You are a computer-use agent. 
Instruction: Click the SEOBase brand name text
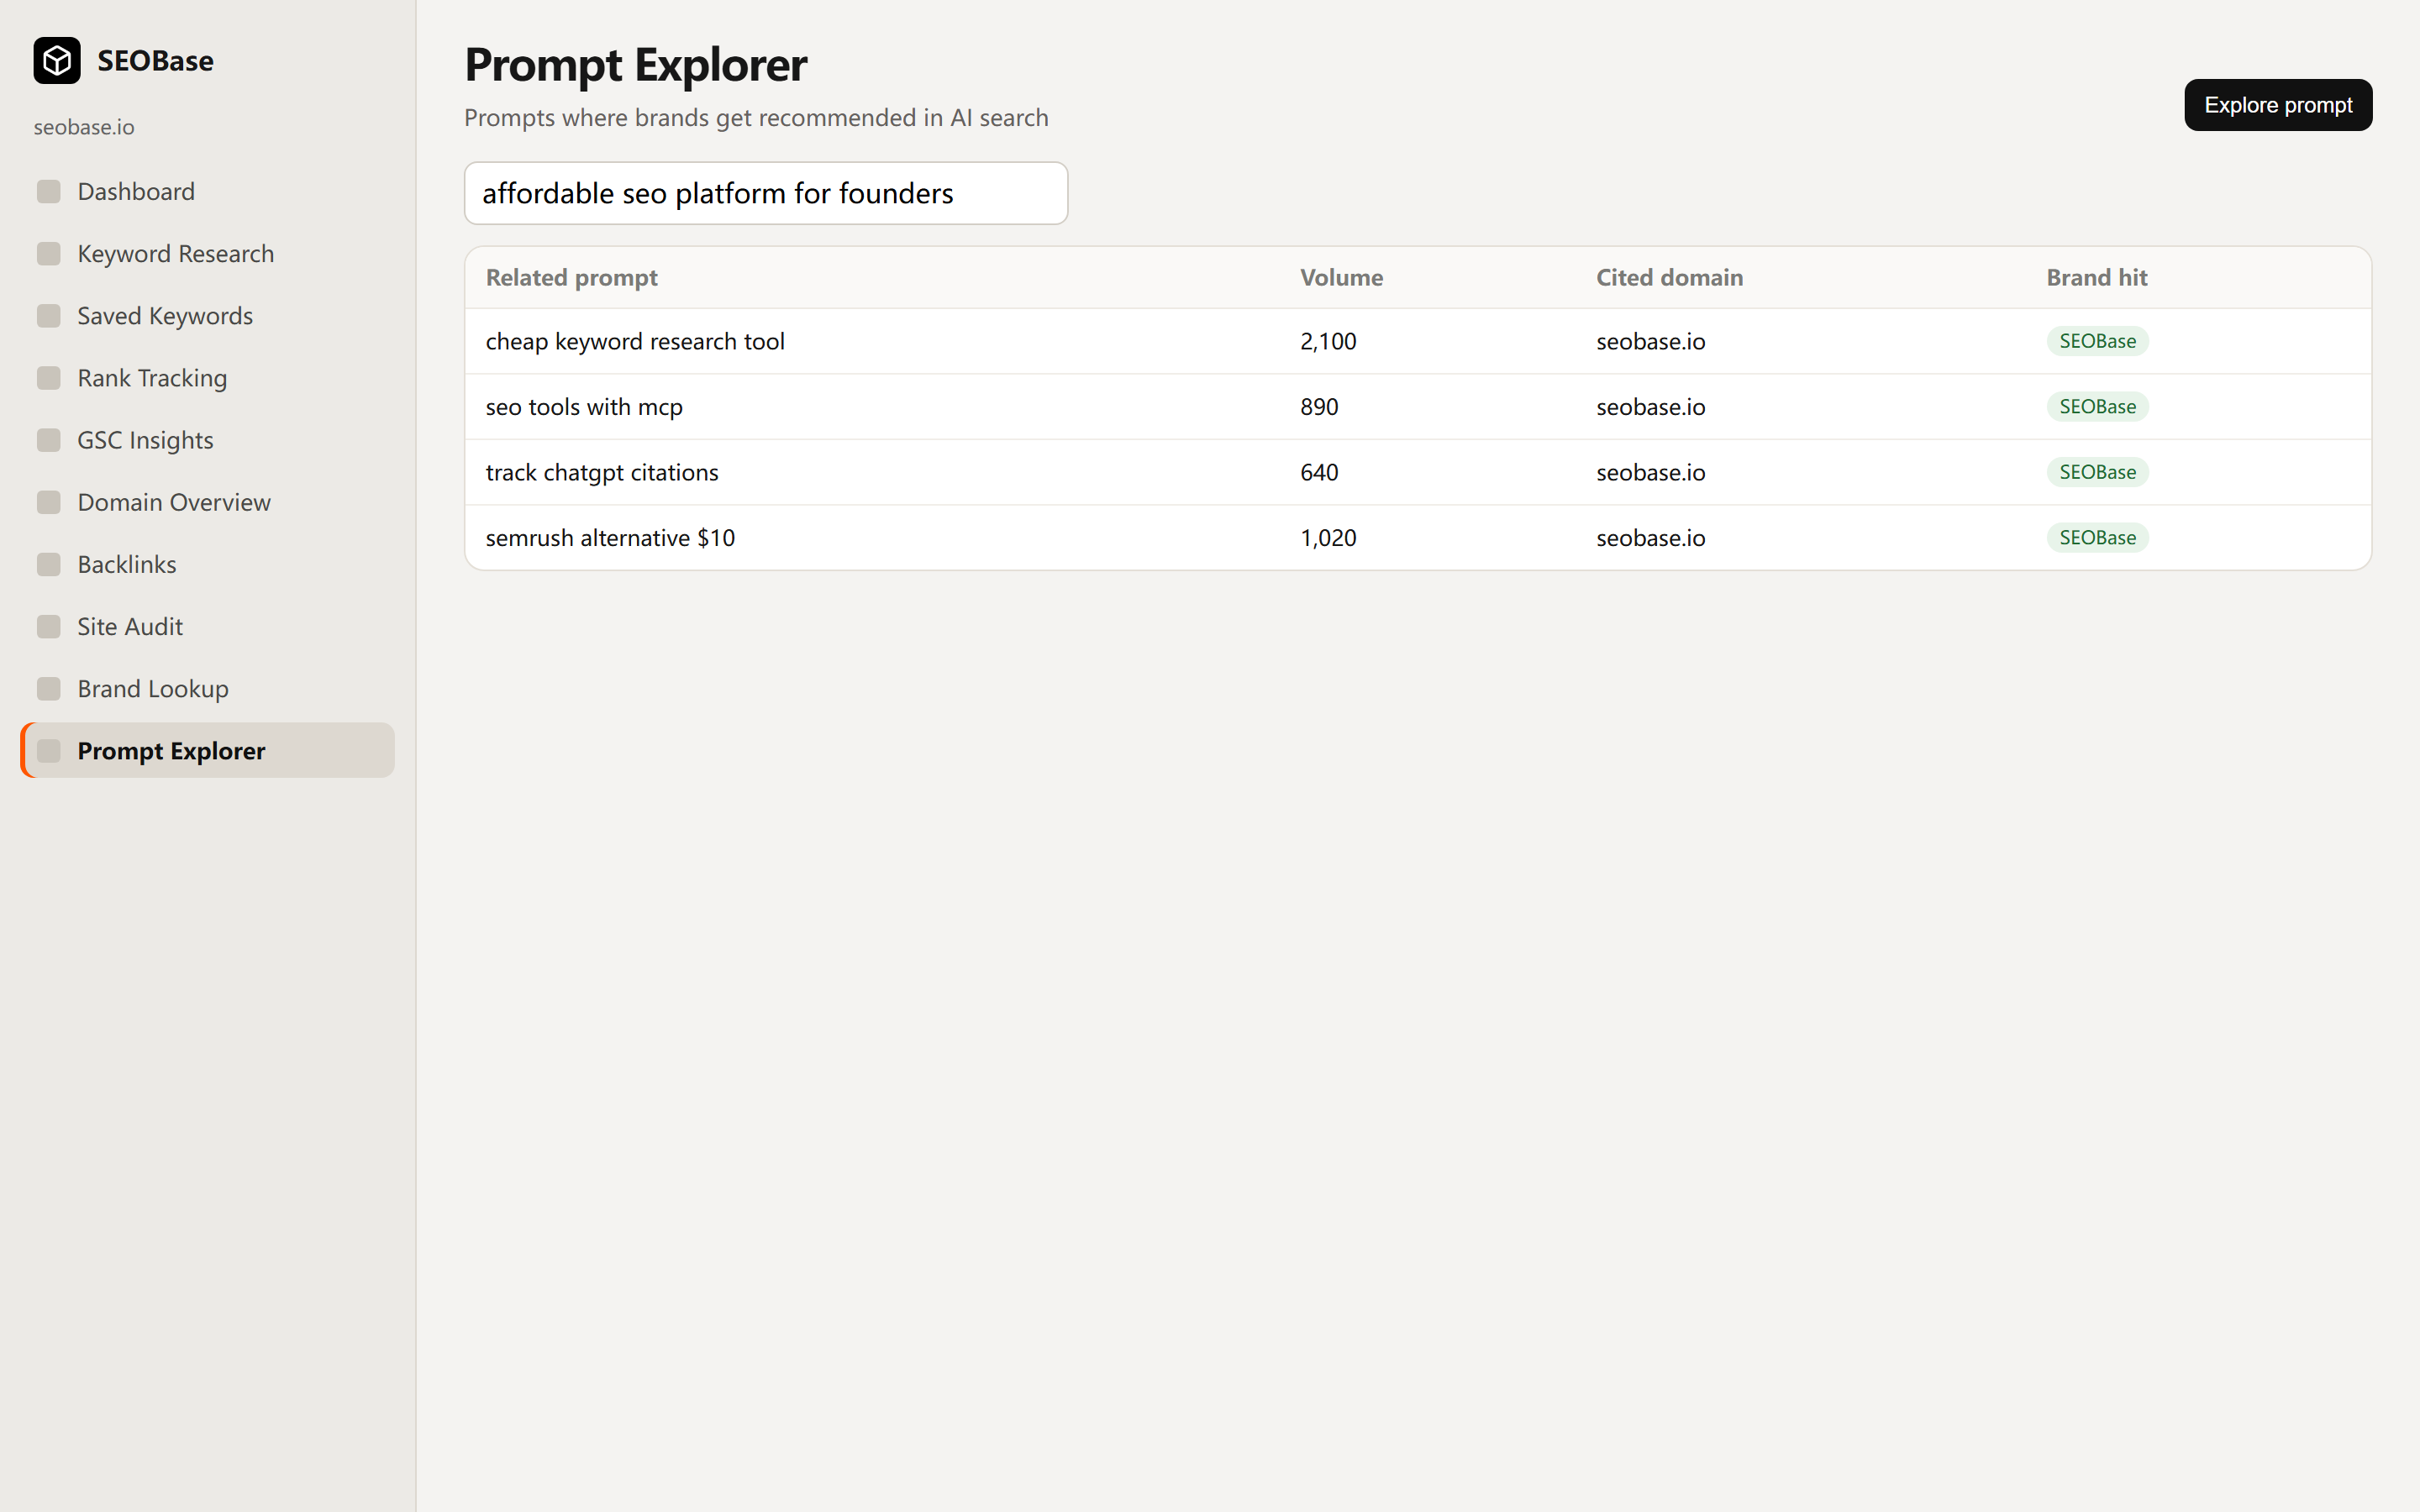[155, 61]
